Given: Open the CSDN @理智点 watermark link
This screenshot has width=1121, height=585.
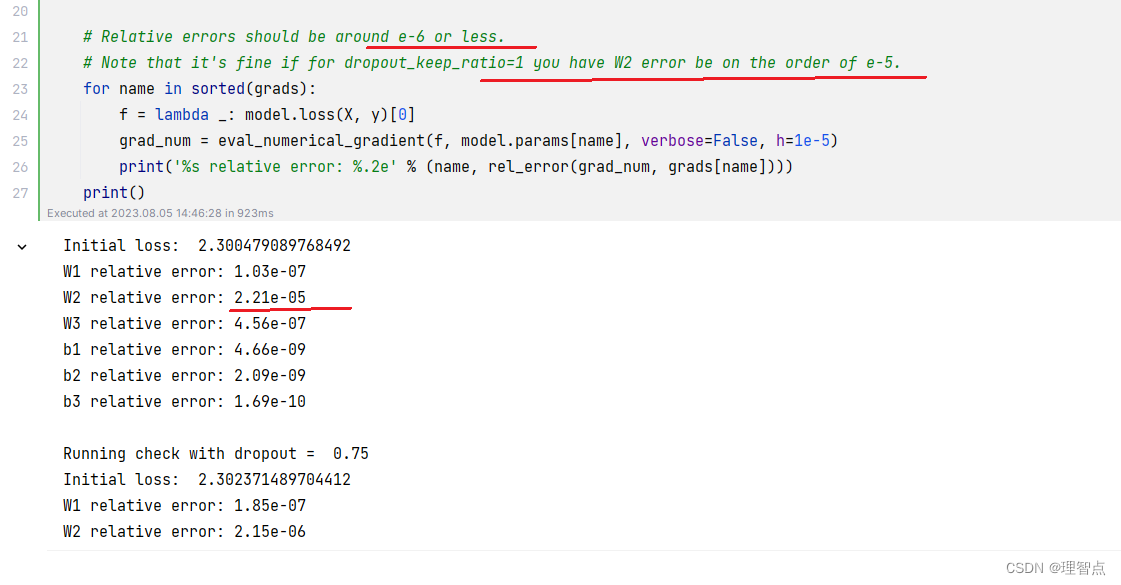Looking at the screenshot, I should click(1055, 567).
